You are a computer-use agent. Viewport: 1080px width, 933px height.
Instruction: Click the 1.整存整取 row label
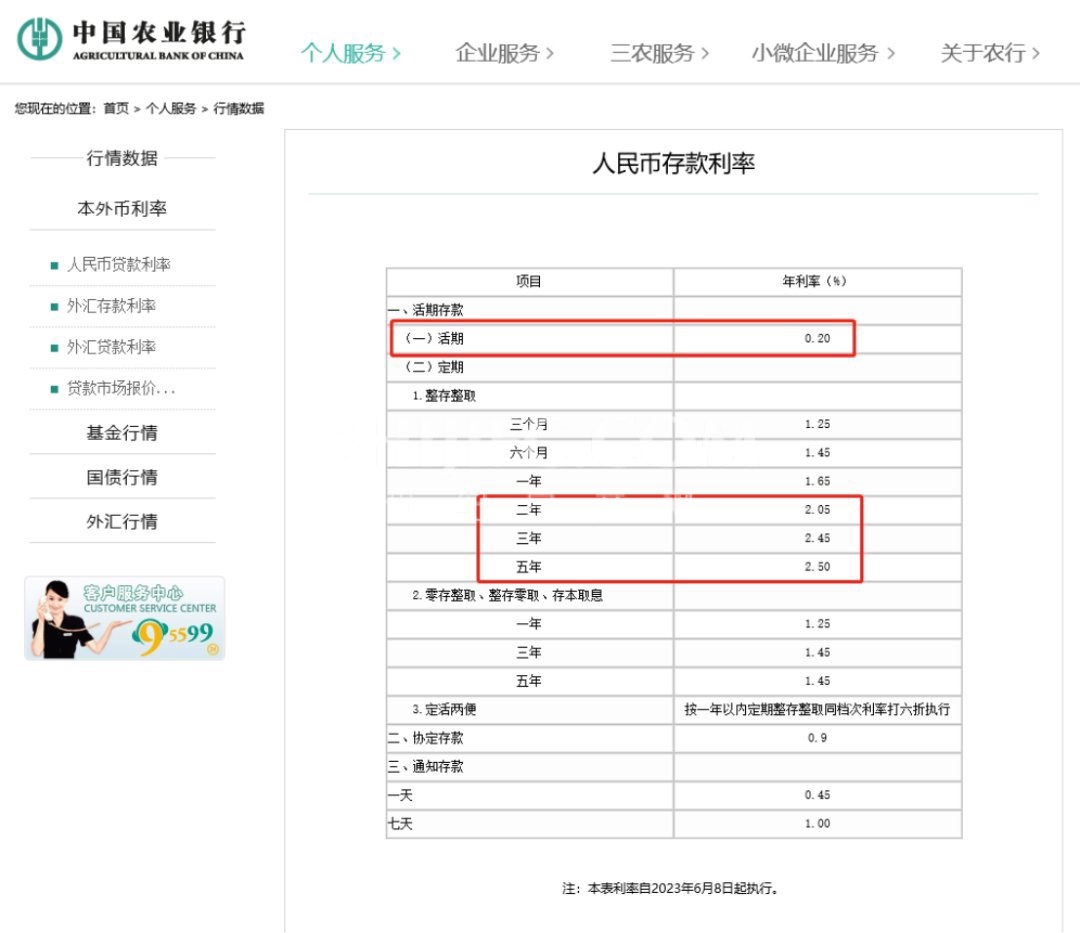click(x=444, y=395)
